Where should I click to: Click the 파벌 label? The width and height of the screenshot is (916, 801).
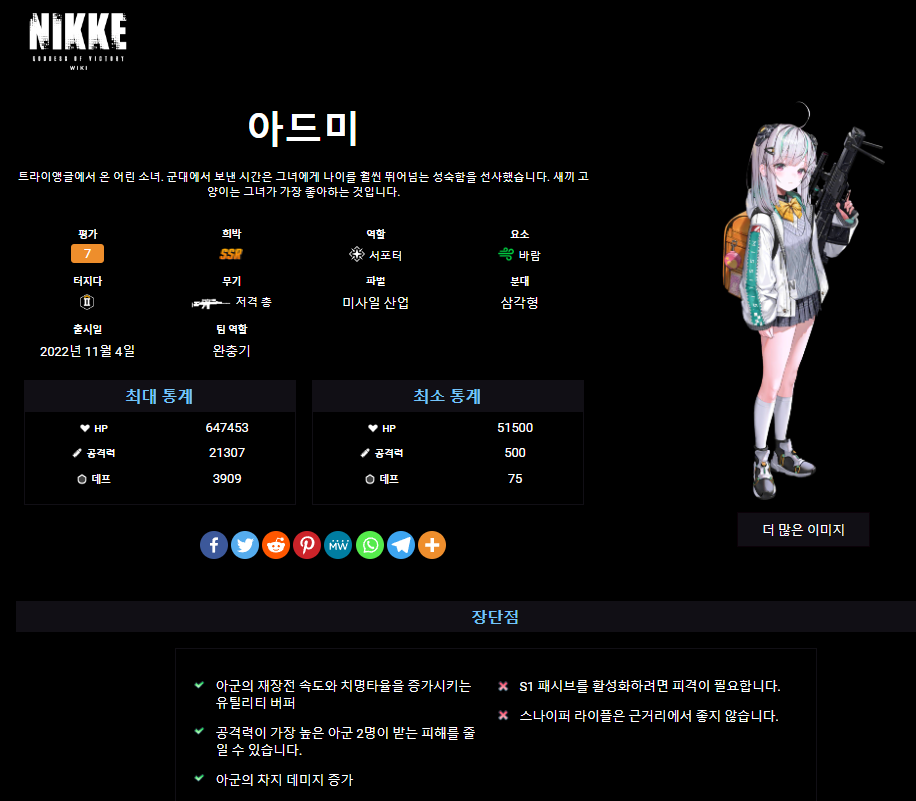point(376,281)
